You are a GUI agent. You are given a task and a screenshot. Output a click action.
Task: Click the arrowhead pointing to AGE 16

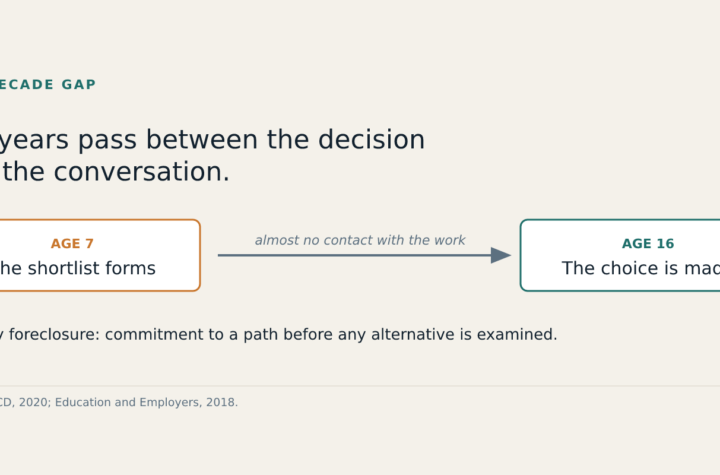(501, 255)
